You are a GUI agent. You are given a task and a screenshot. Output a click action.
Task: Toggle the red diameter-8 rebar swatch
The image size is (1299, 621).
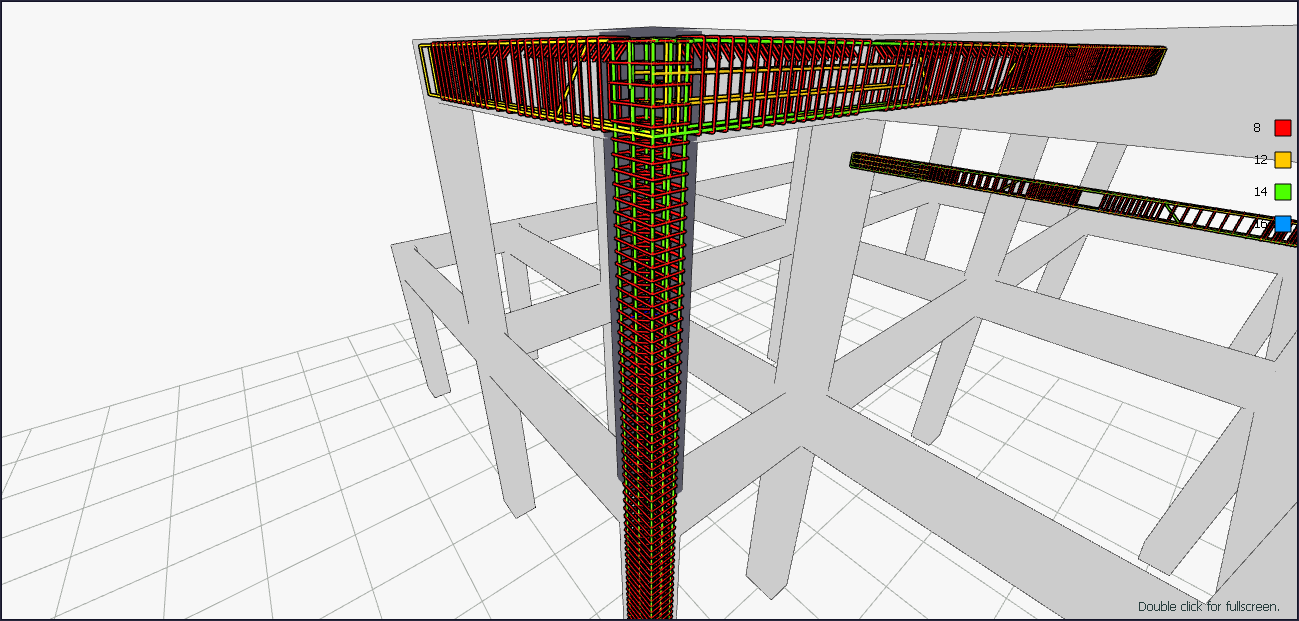point(1282,128)
